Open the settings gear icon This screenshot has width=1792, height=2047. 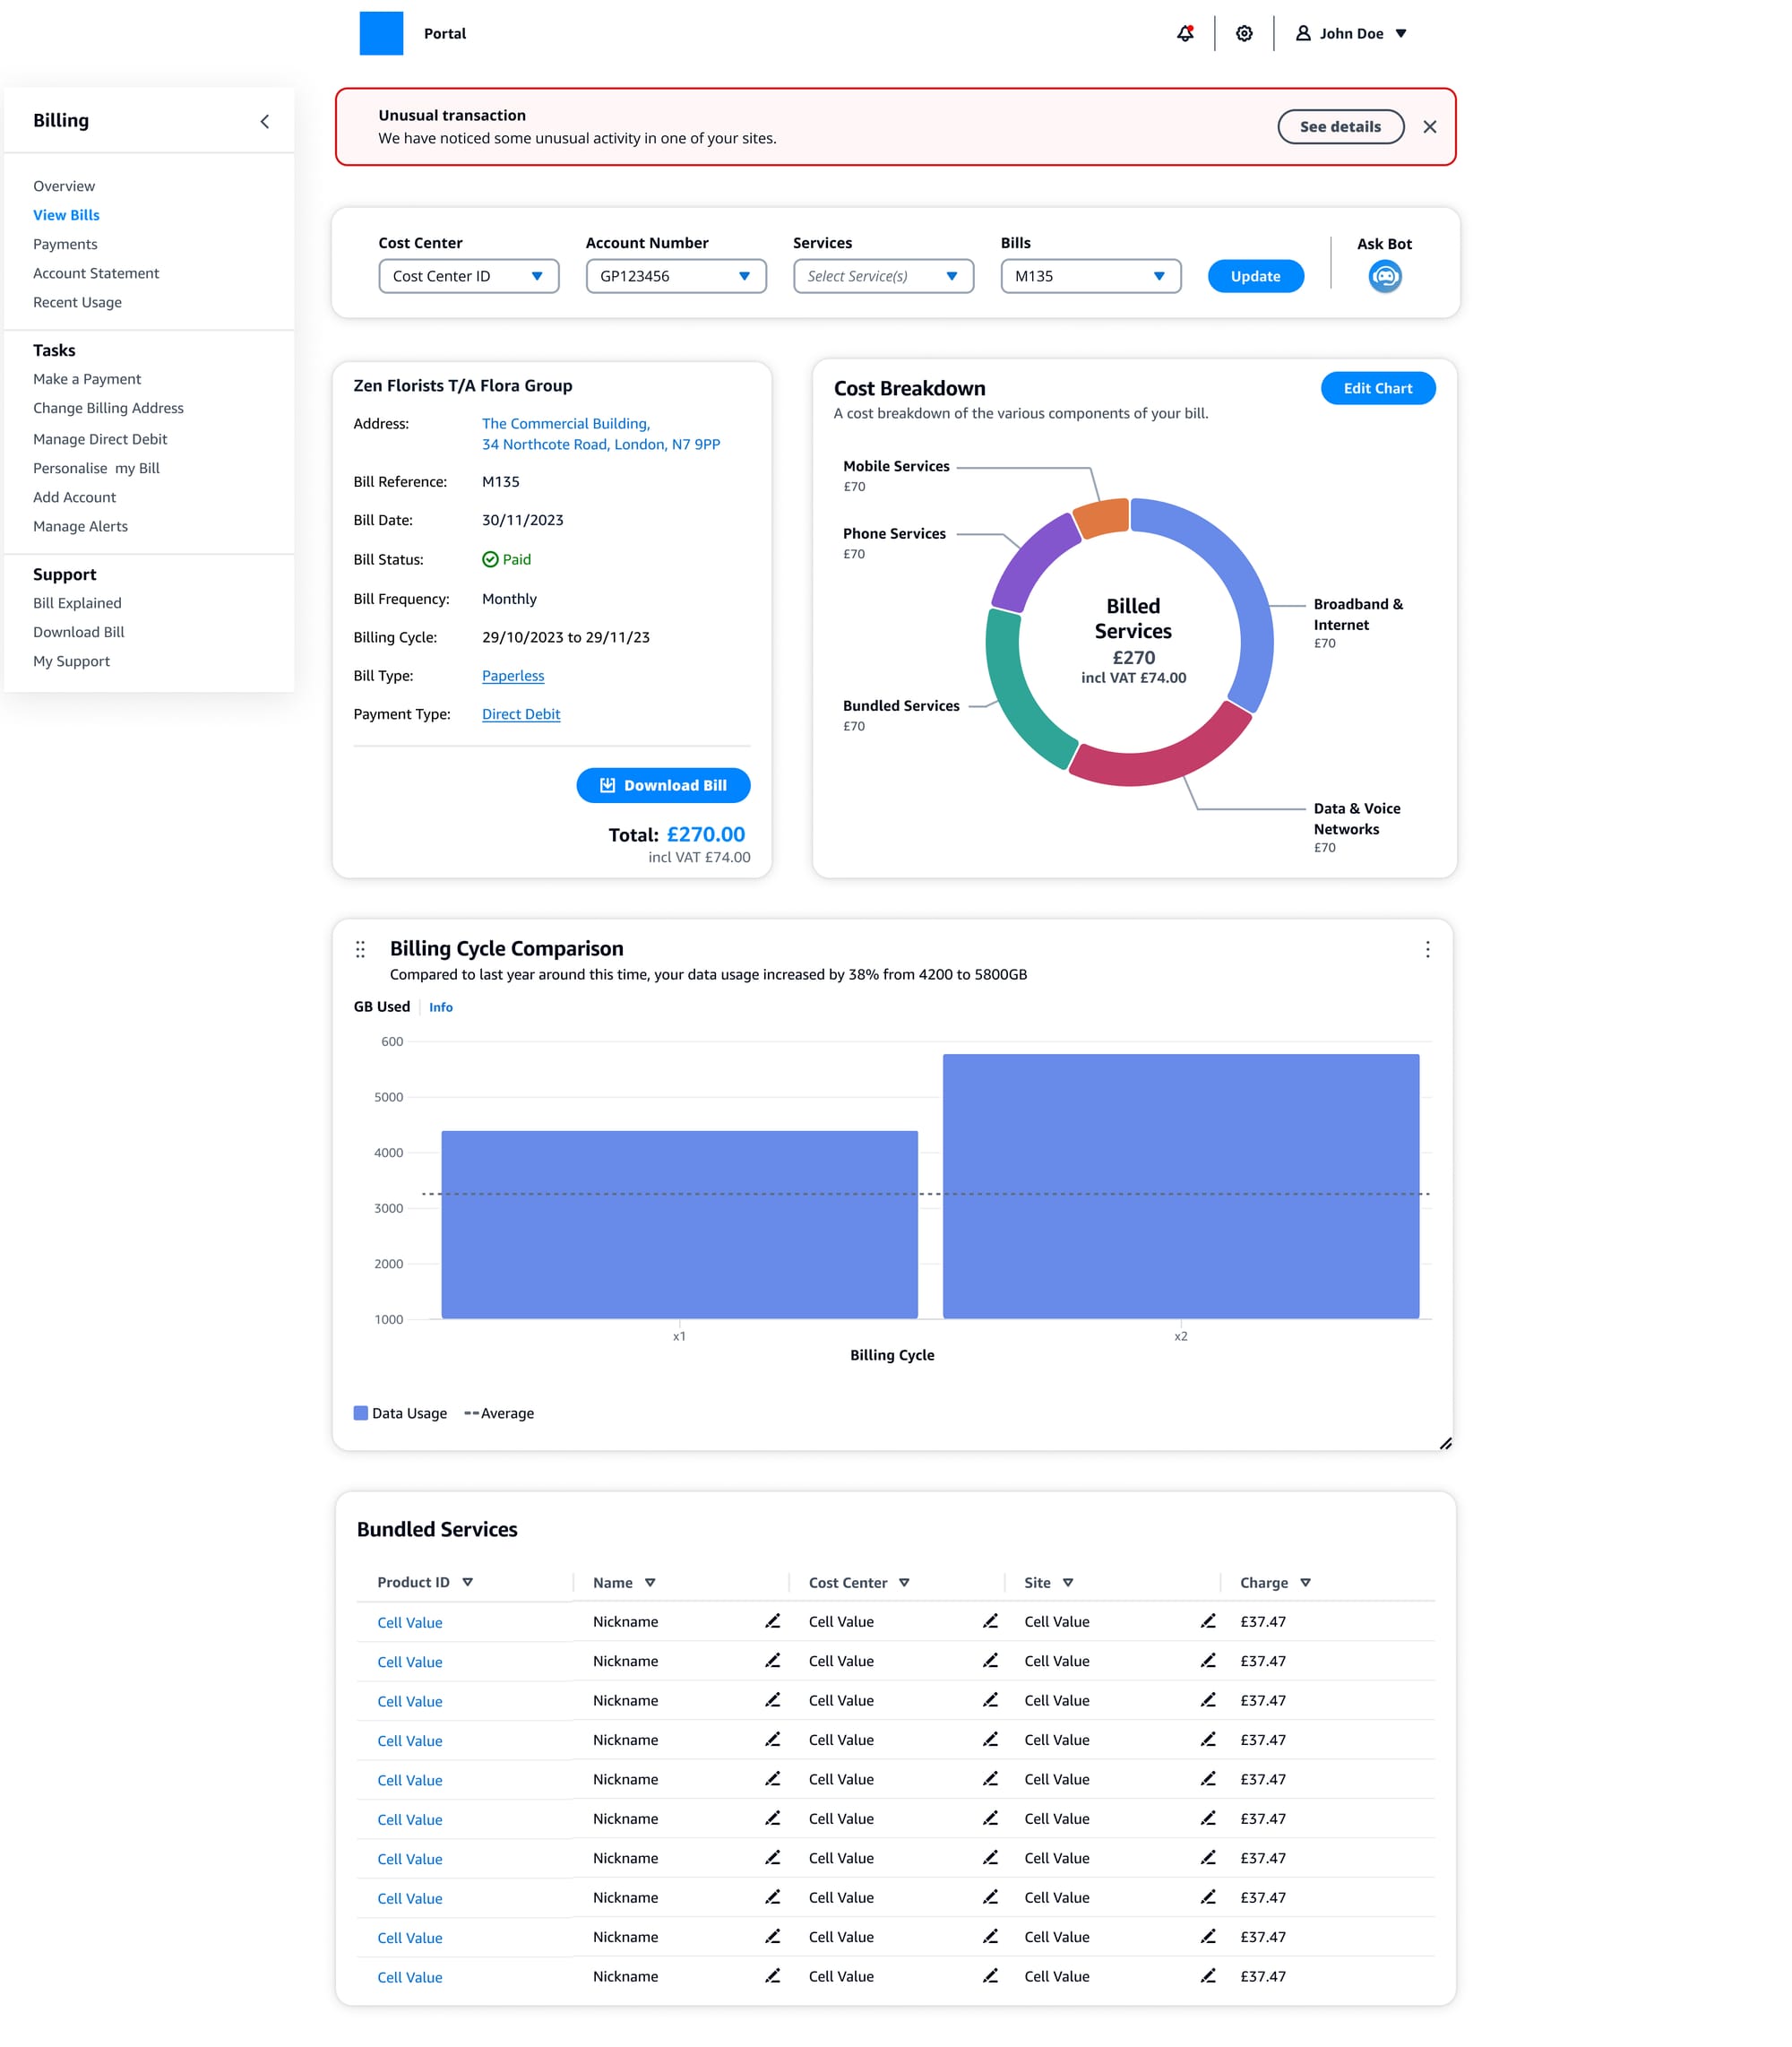click(1244, 33)
